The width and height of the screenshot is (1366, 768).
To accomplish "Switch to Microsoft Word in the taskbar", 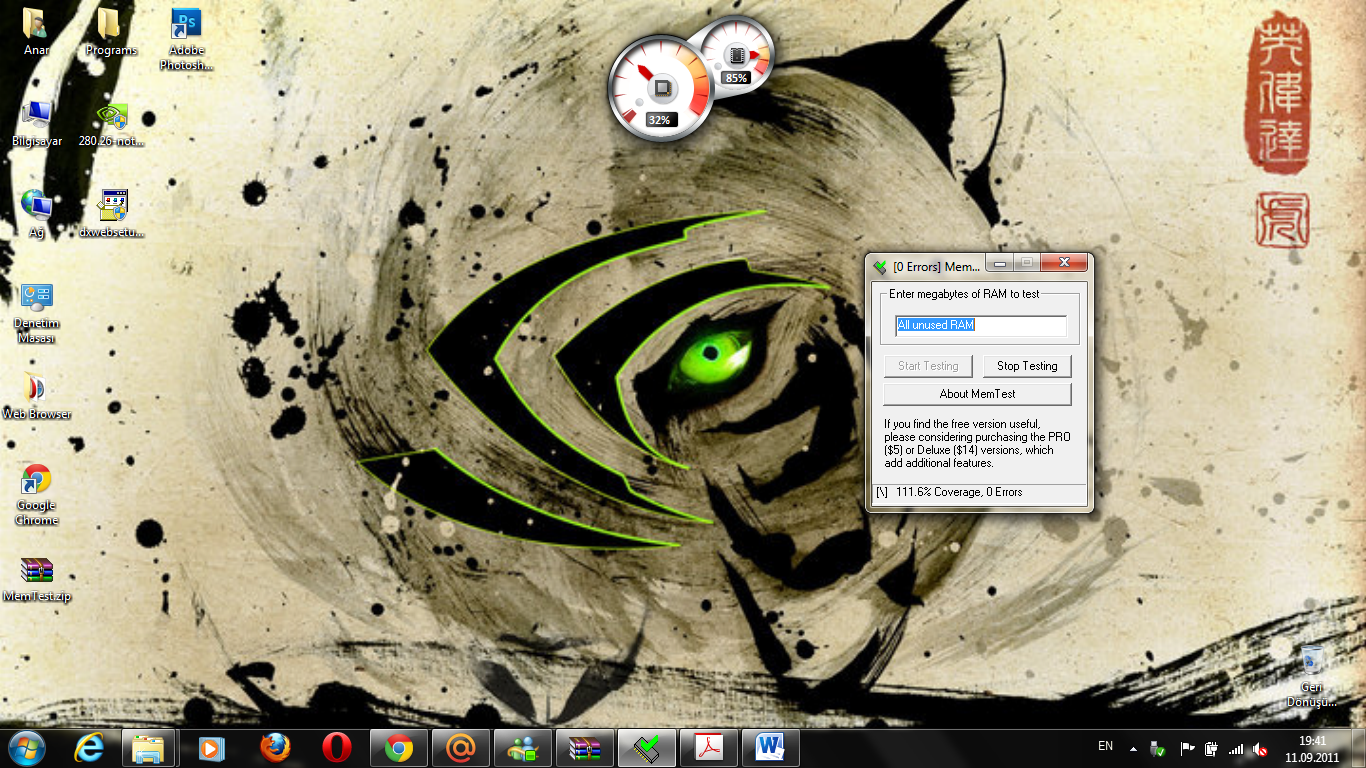I will [771, 748].
